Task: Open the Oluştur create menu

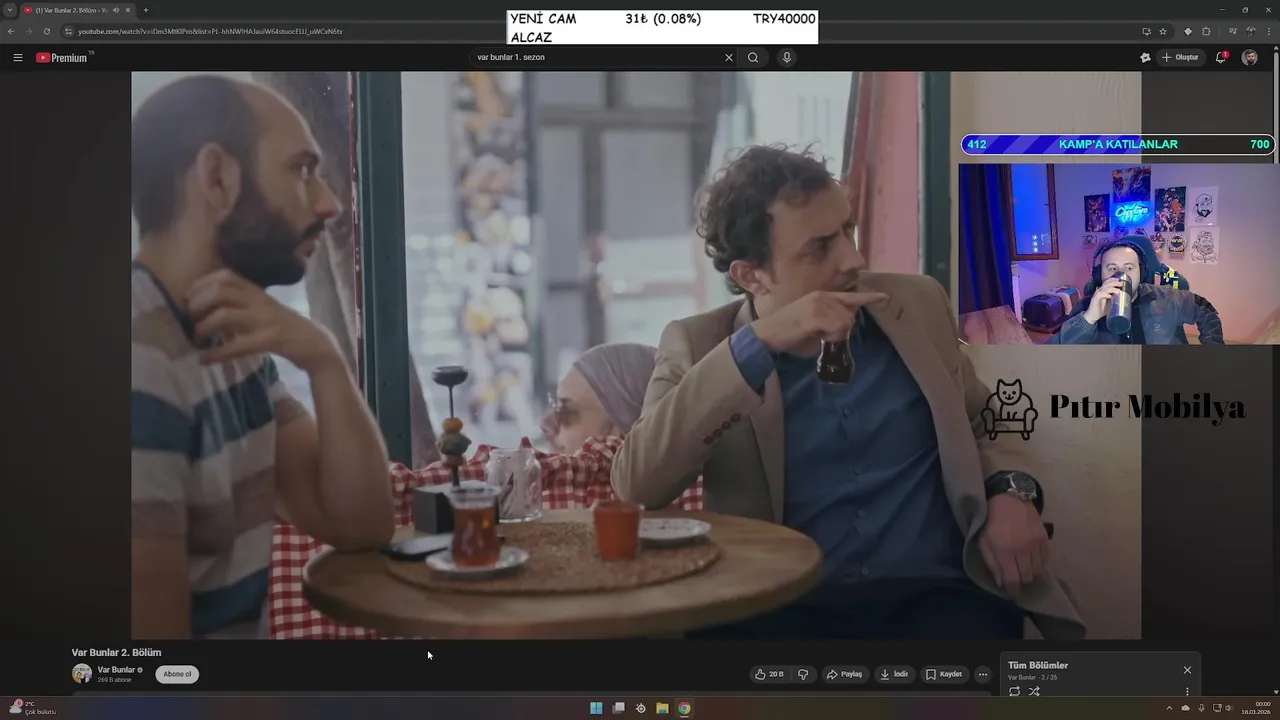Action: coord(1180,57)
